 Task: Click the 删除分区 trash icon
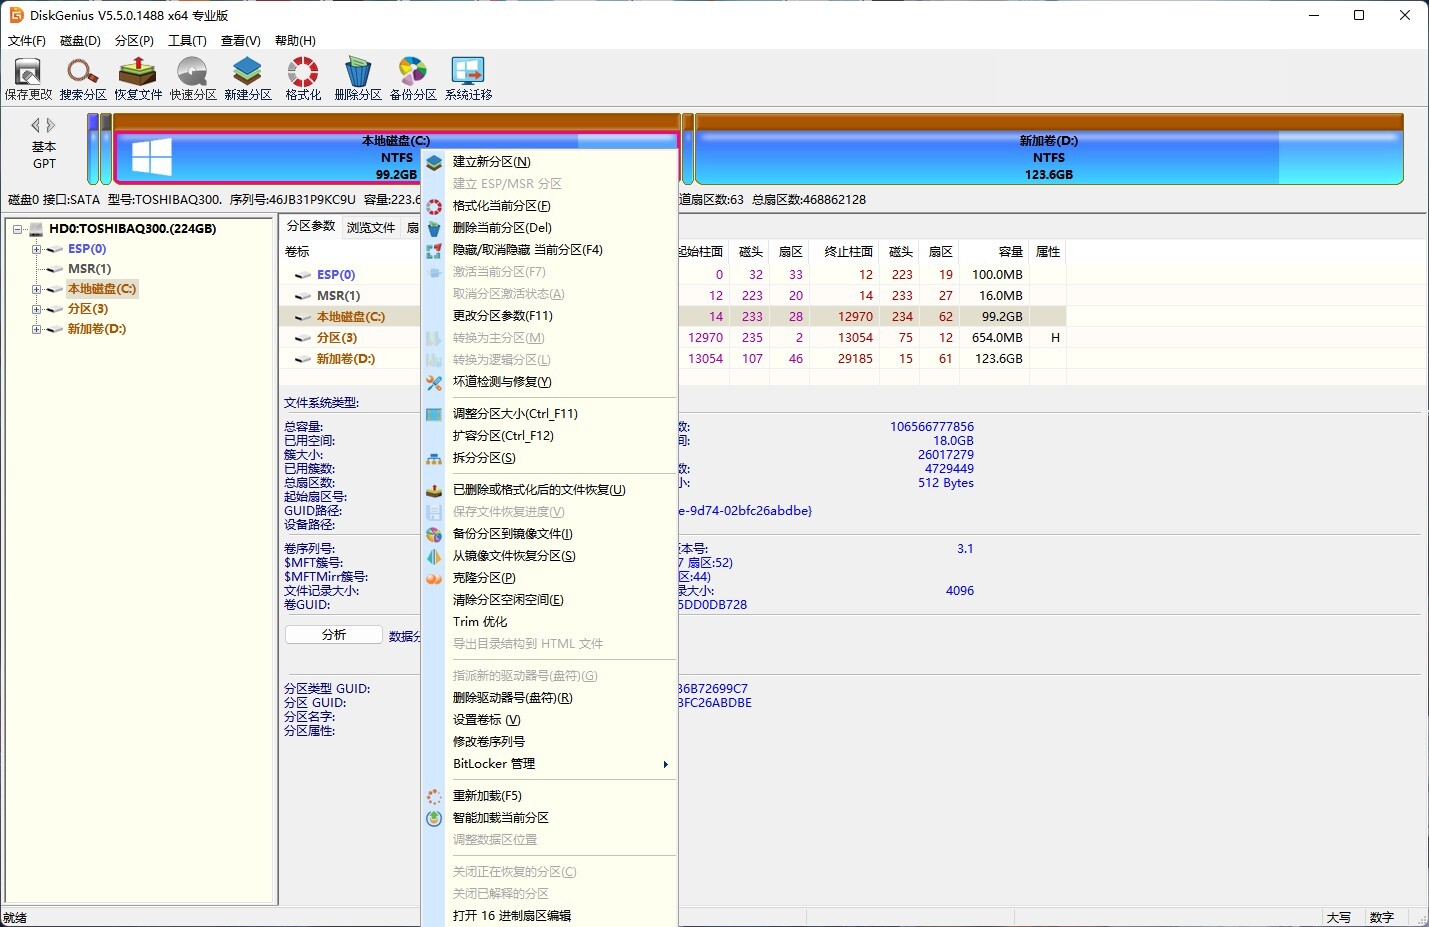point(357,78)
